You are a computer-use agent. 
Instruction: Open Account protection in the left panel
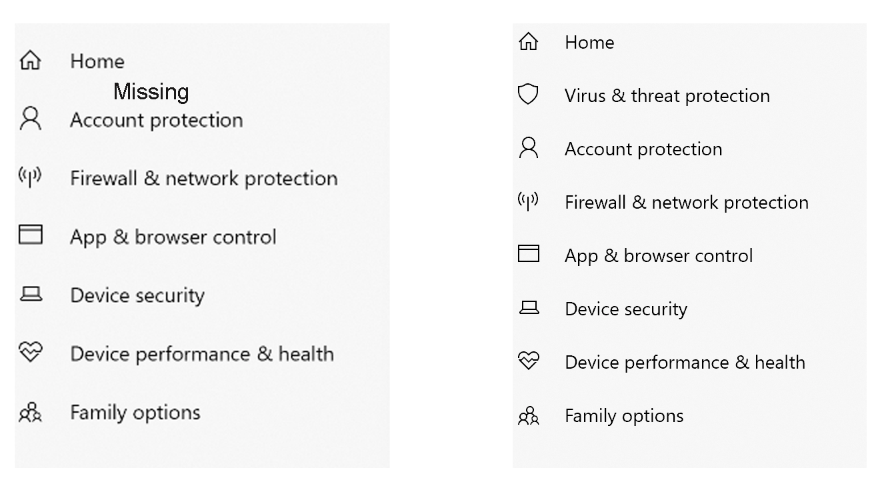[156, 120]
